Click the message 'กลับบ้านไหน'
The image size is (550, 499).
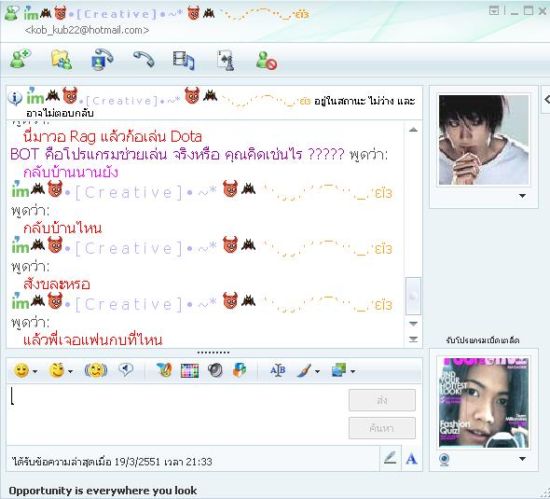point(62,228)
